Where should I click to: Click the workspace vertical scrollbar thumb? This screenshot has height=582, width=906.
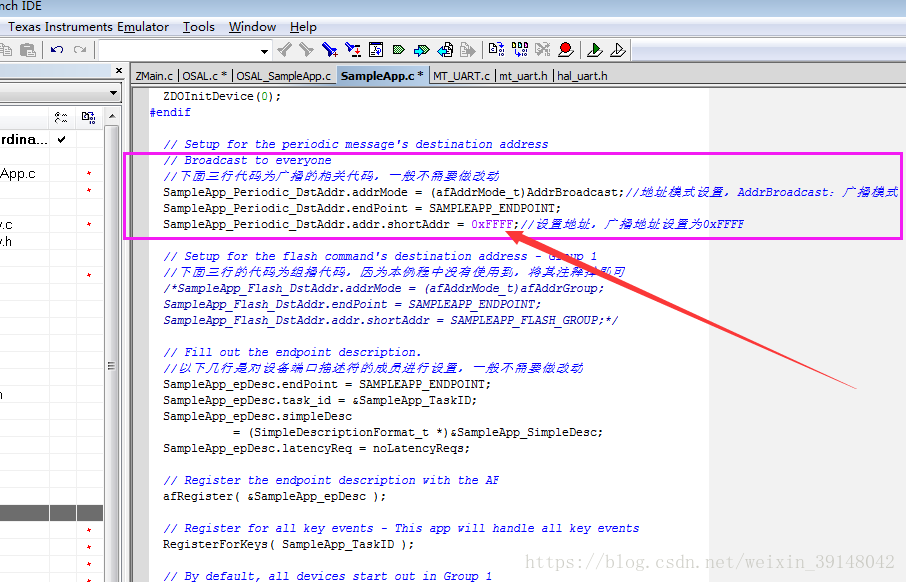click(x=112, y=365)
